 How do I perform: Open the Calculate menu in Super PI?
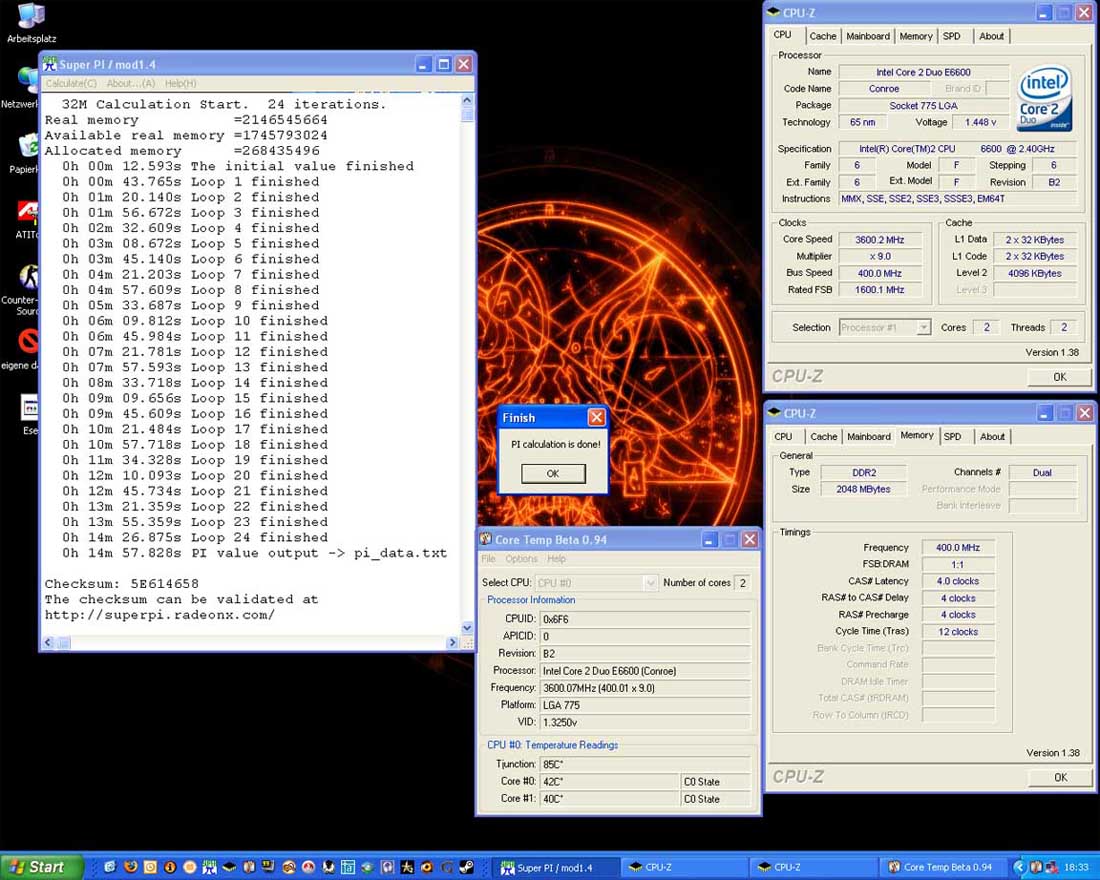point(71,84)
